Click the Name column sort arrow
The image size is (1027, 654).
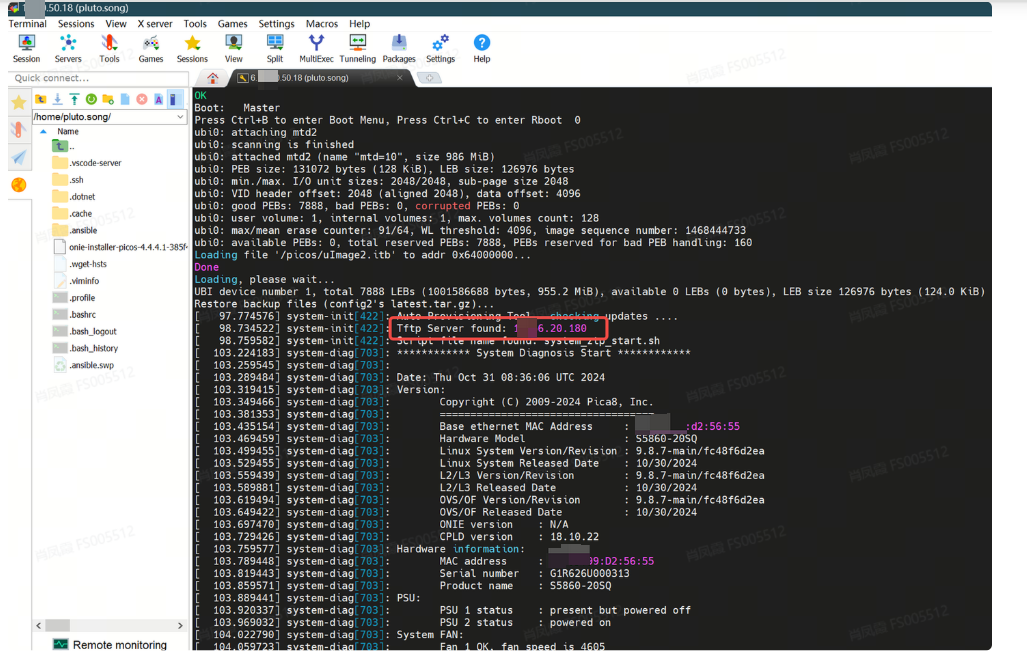[43, 131]
